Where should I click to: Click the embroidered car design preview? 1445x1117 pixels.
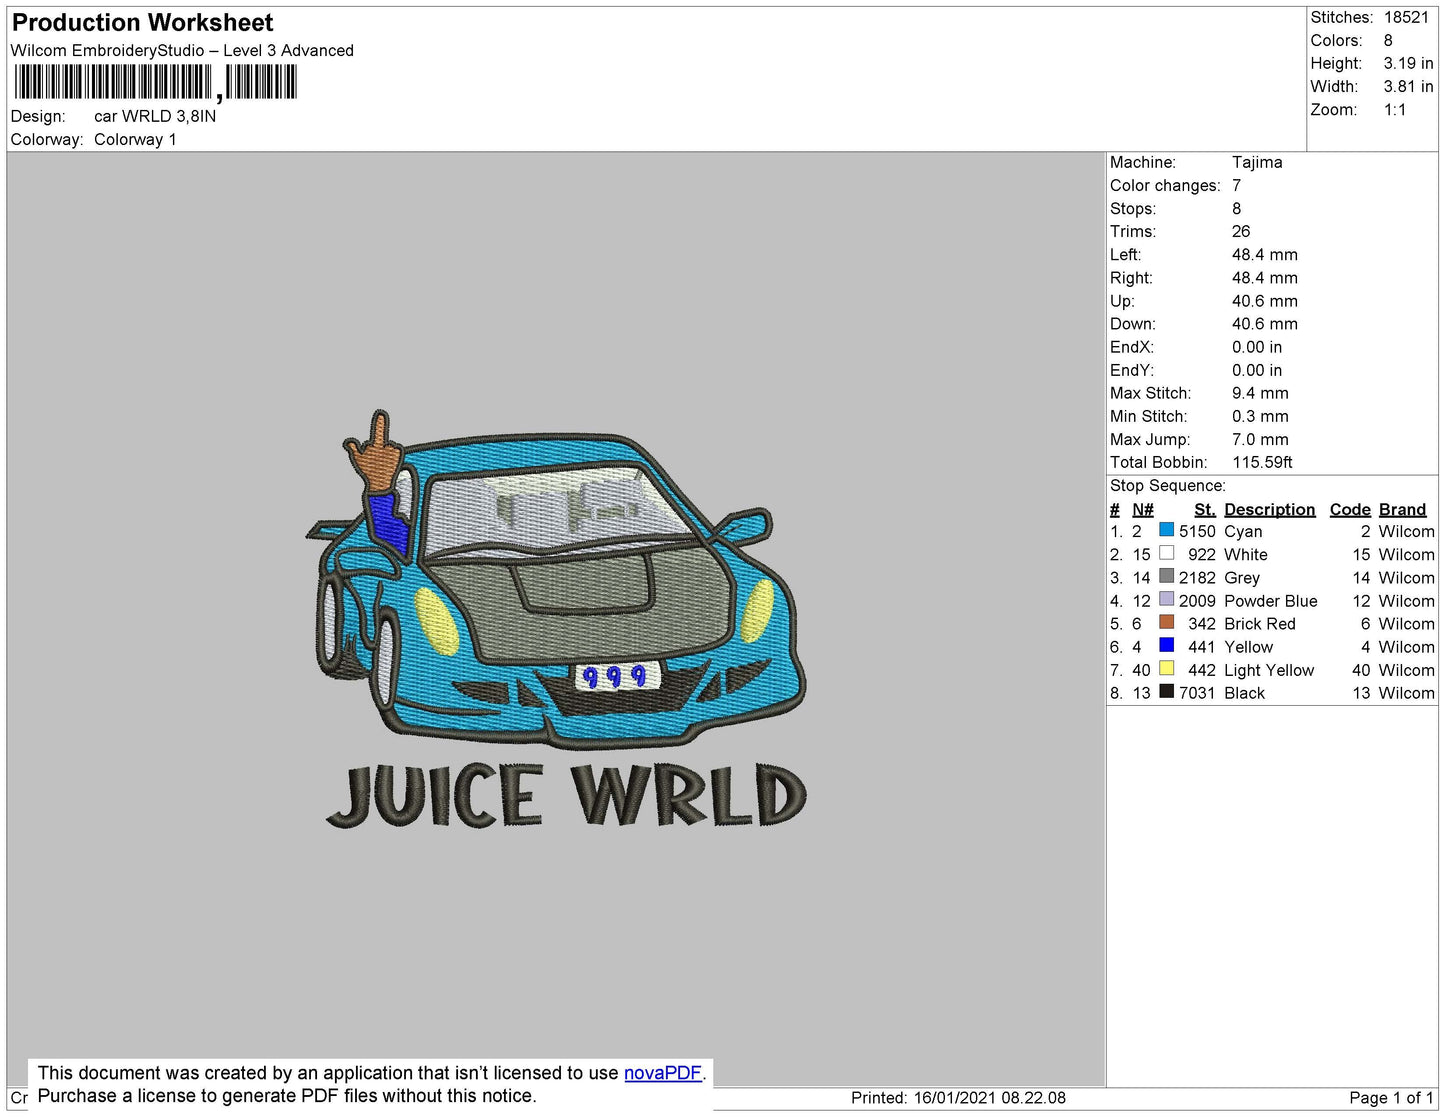click(556, 578)
